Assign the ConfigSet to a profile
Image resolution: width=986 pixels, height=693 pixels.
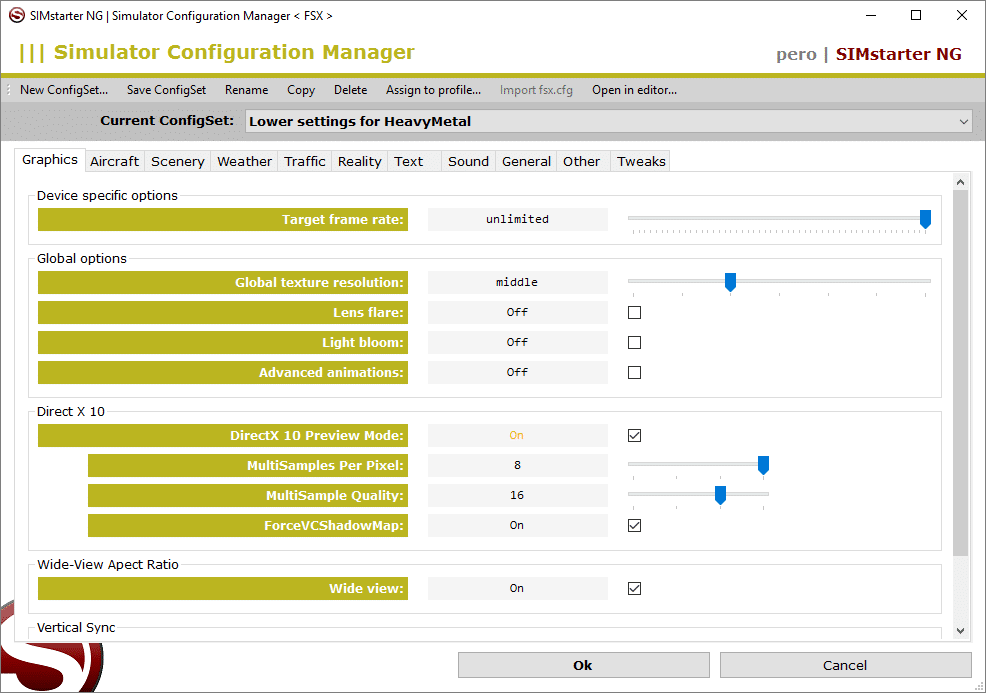(x=433, y=90)
